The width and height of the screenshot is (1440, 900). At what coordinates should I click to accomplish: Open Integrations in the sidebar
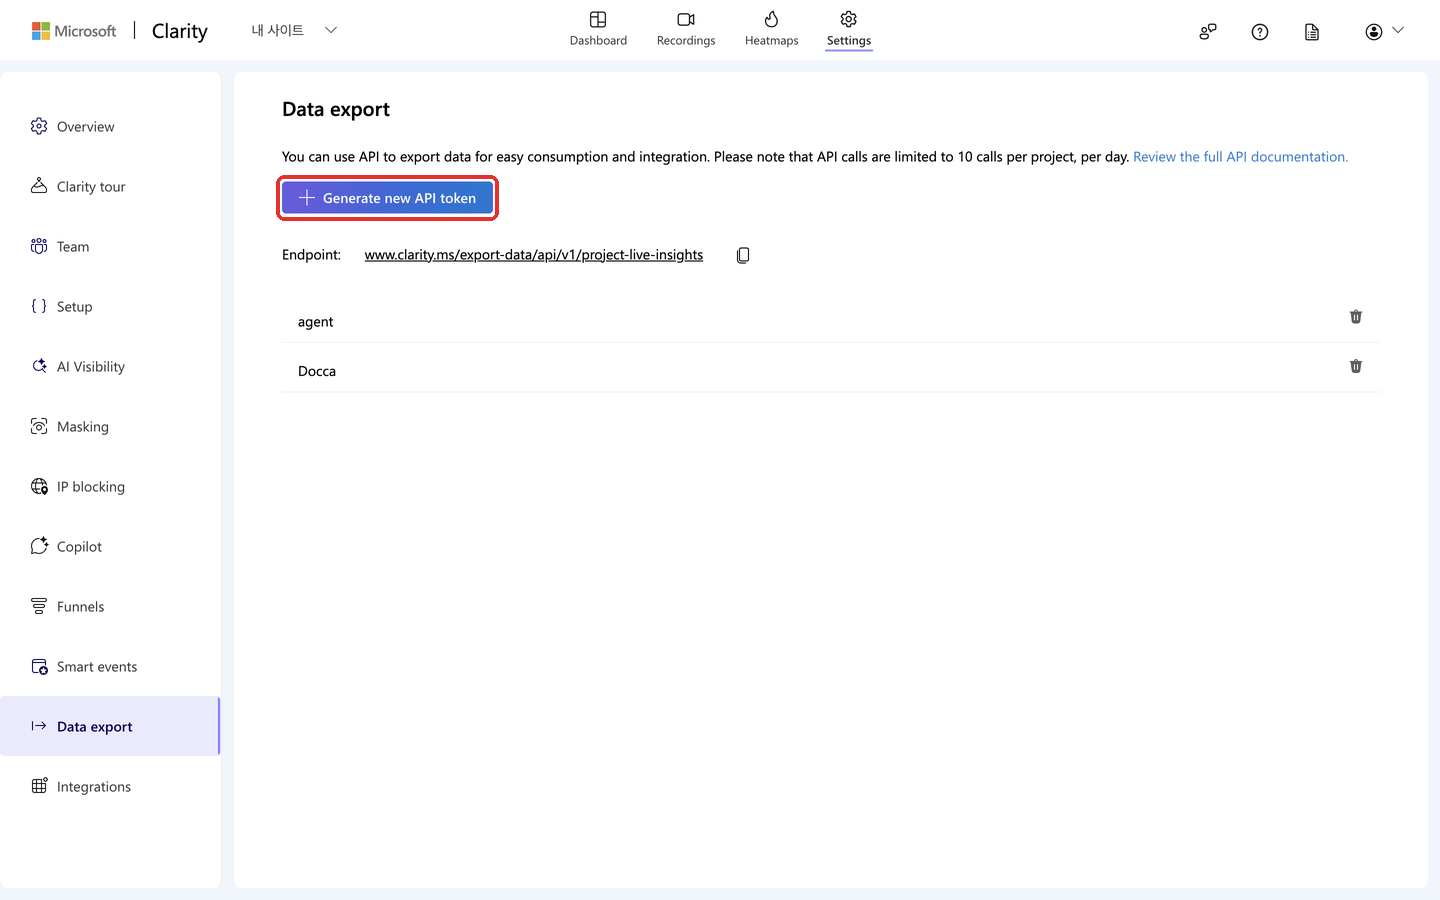(x=110, y=787)
